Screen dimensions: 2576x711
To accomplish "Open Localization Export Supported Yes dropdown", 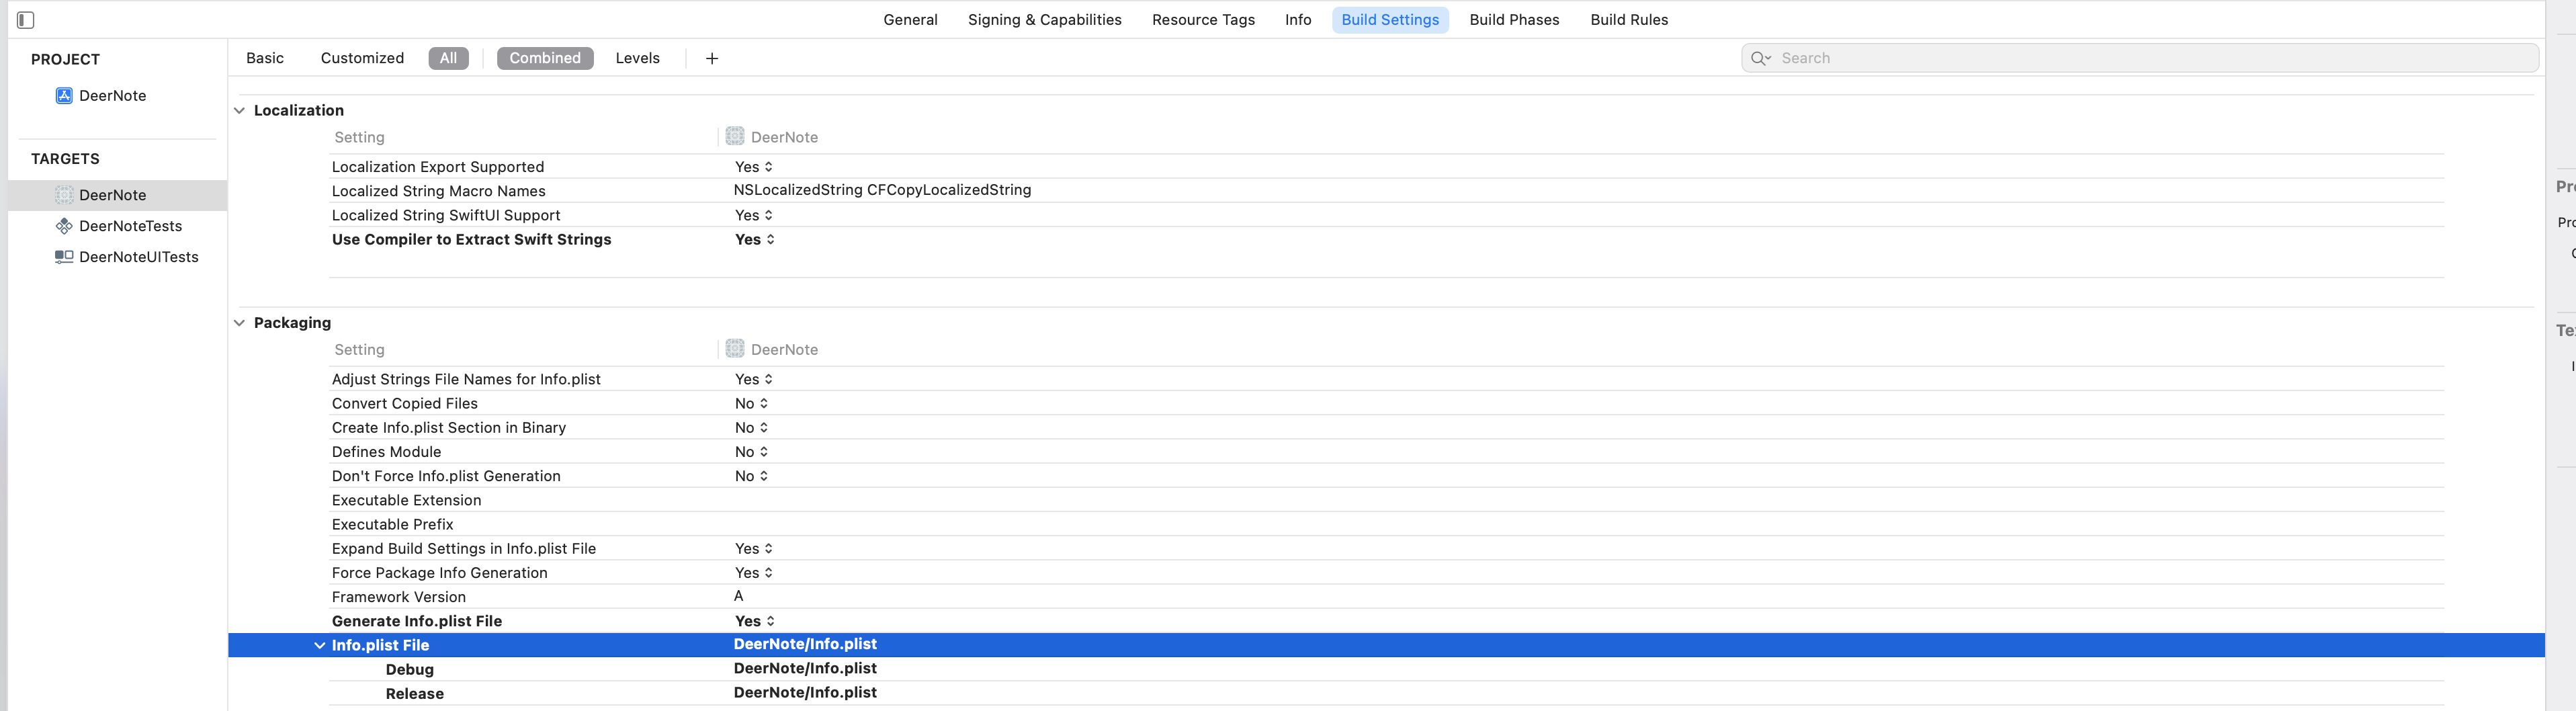I will pos(754,167).
